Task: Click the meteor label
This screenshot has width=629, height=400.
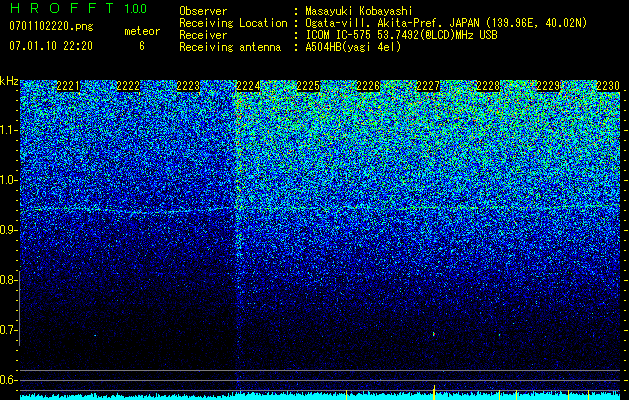Action: pos(142,31)
